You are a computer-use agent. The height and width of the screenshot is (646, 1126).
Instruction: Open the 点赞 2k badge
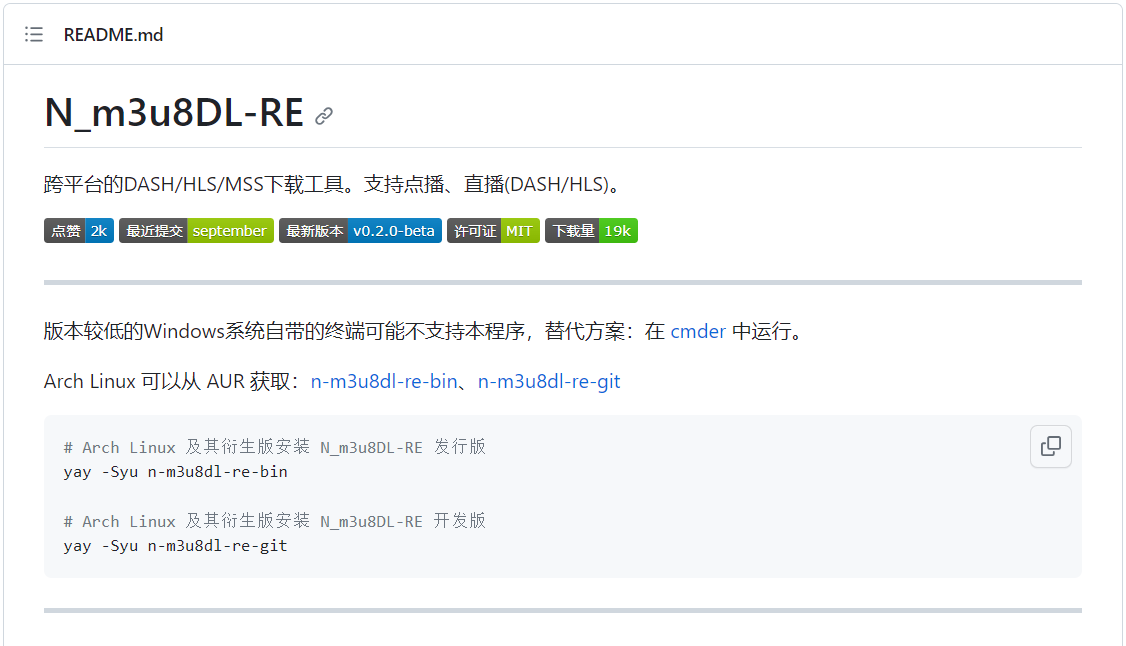tap(79, 231)
